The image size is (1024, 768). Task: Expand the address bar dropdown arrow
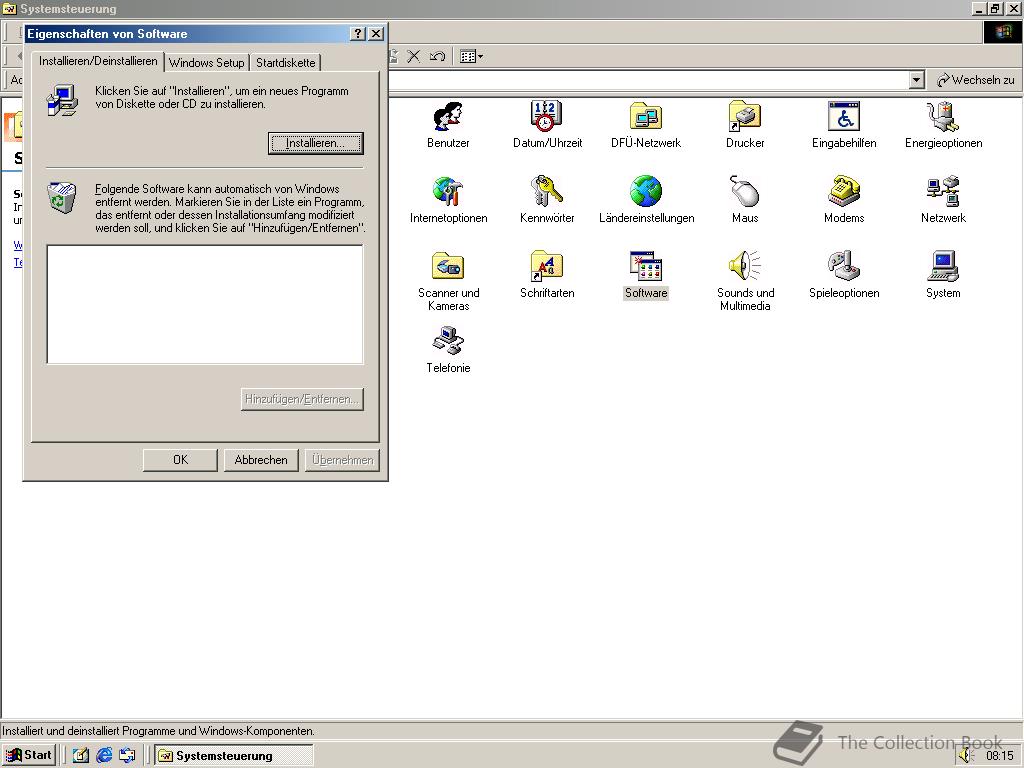pyautogui.click(x=916, y=80)
